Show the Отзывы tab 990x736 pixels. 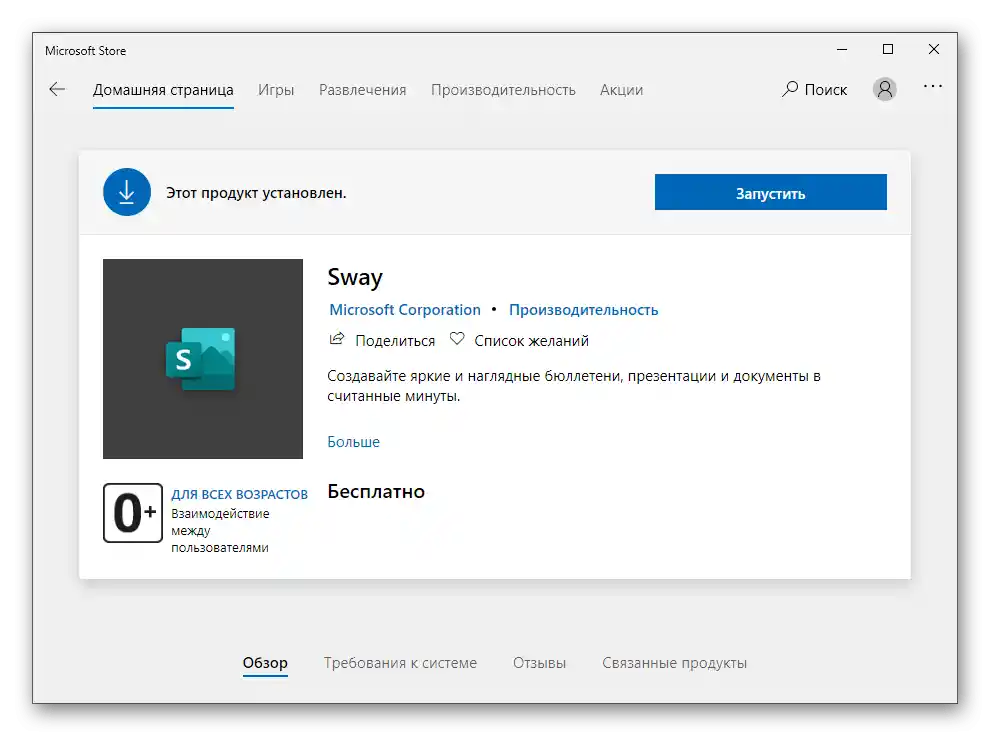coord(539,663)
